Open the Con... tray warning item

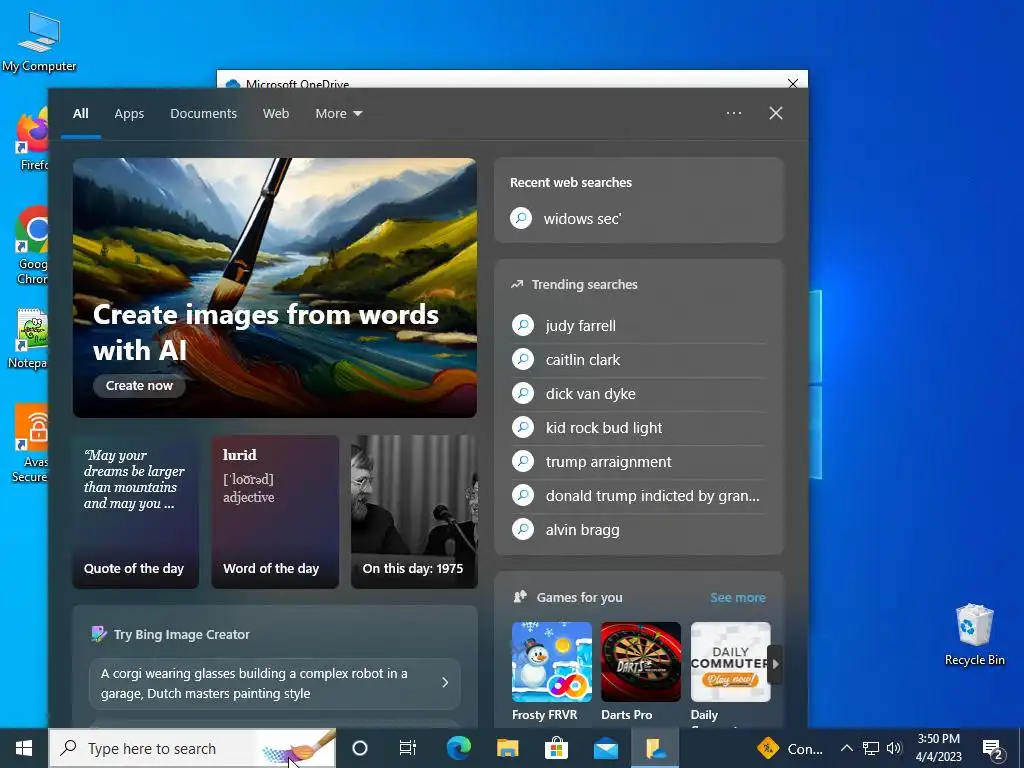(x=790, y=748)
